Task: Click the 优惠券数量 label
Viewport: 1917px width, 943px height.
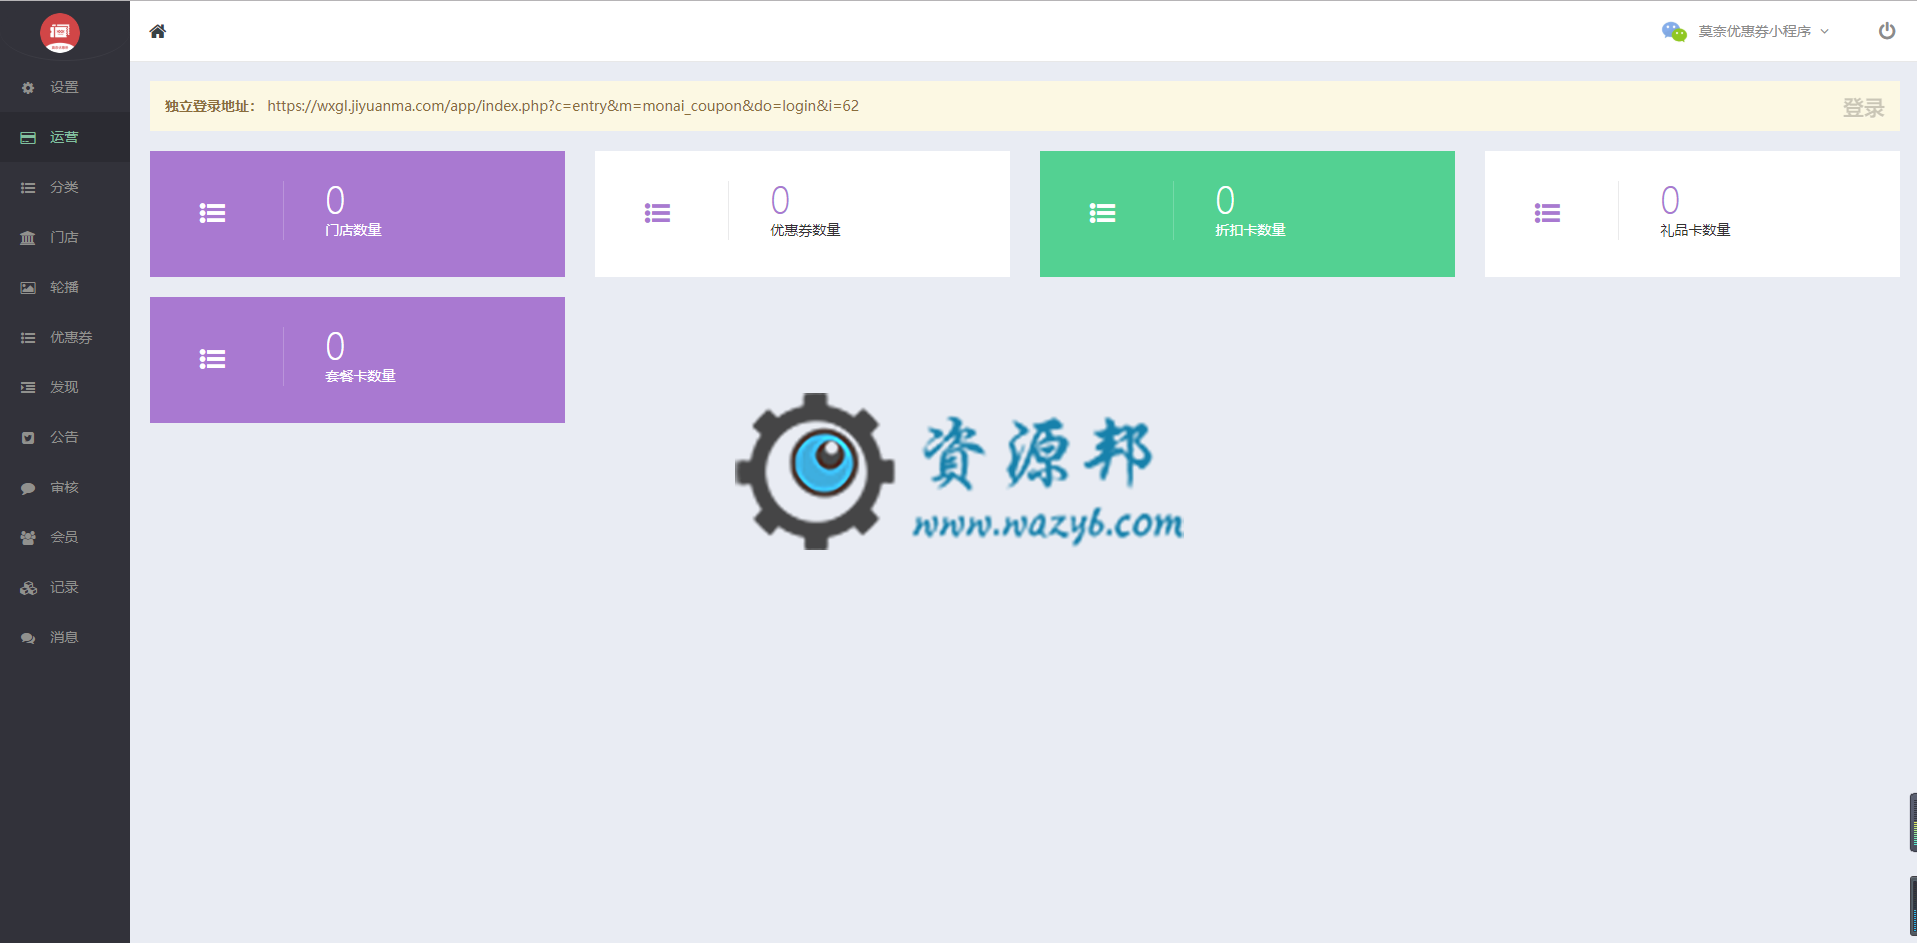Action: (x=805, y=230)
